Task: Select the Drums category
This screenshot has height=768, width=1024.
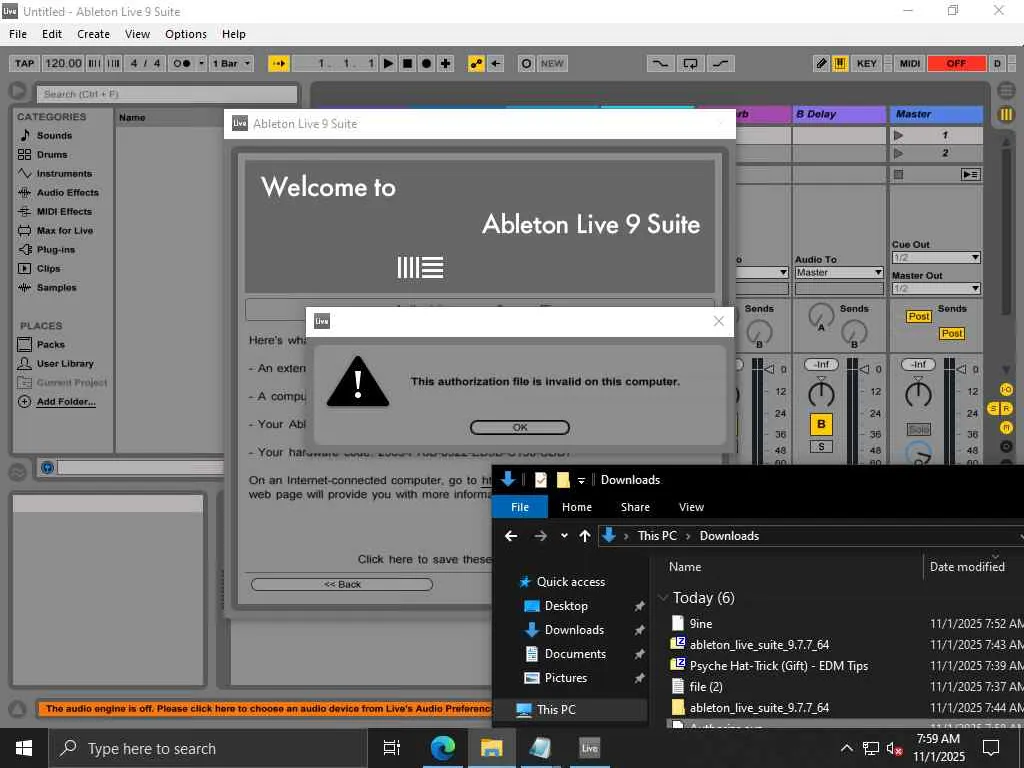Action: pos(52,155)
